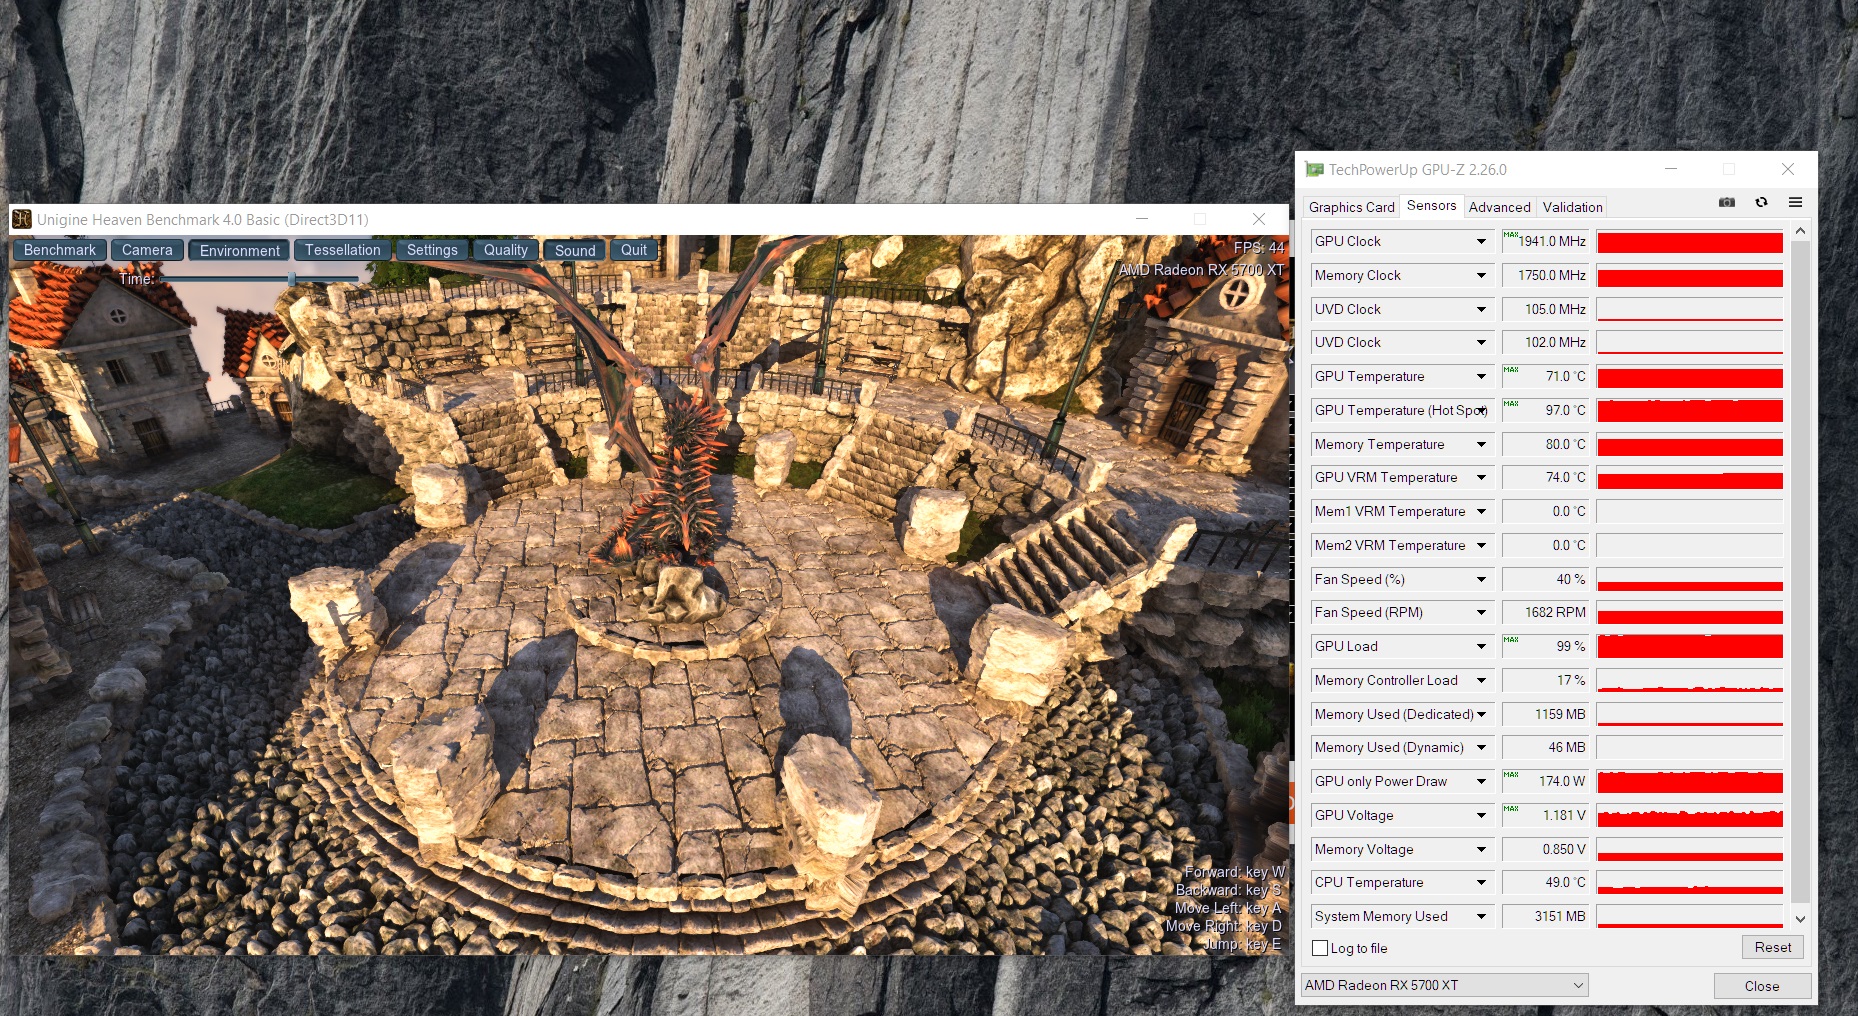1858x1016 pixels.
Task: Close the Unigine Heaven Benchmark window
Action: pos(1259,219)
